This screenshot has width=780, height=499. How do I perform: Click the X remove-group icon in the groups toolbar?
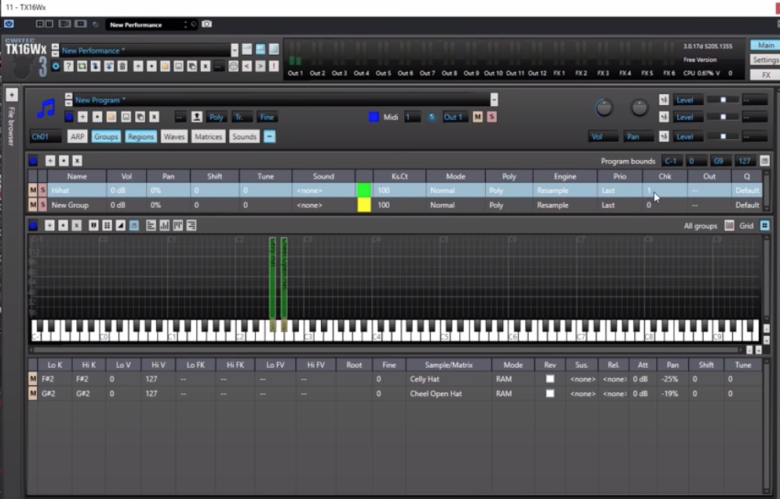pyautogui.click(x=77, y=161)
